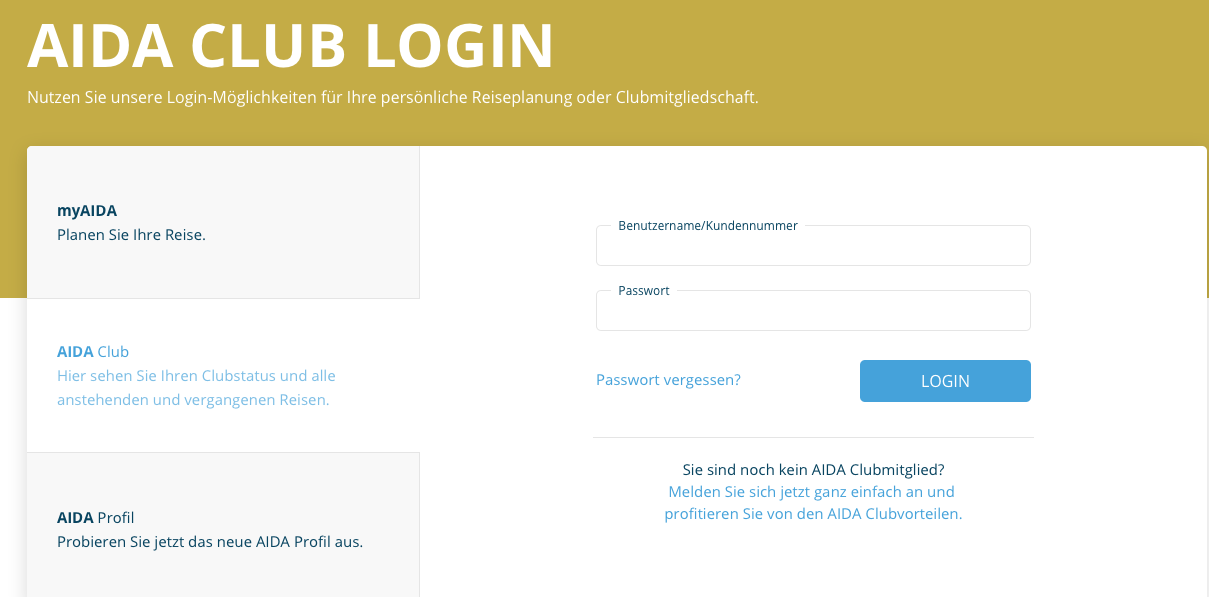Open the "Passwort vergessen?" link
The height and width of the screenshot is (597, 1209).
point(668,380)
